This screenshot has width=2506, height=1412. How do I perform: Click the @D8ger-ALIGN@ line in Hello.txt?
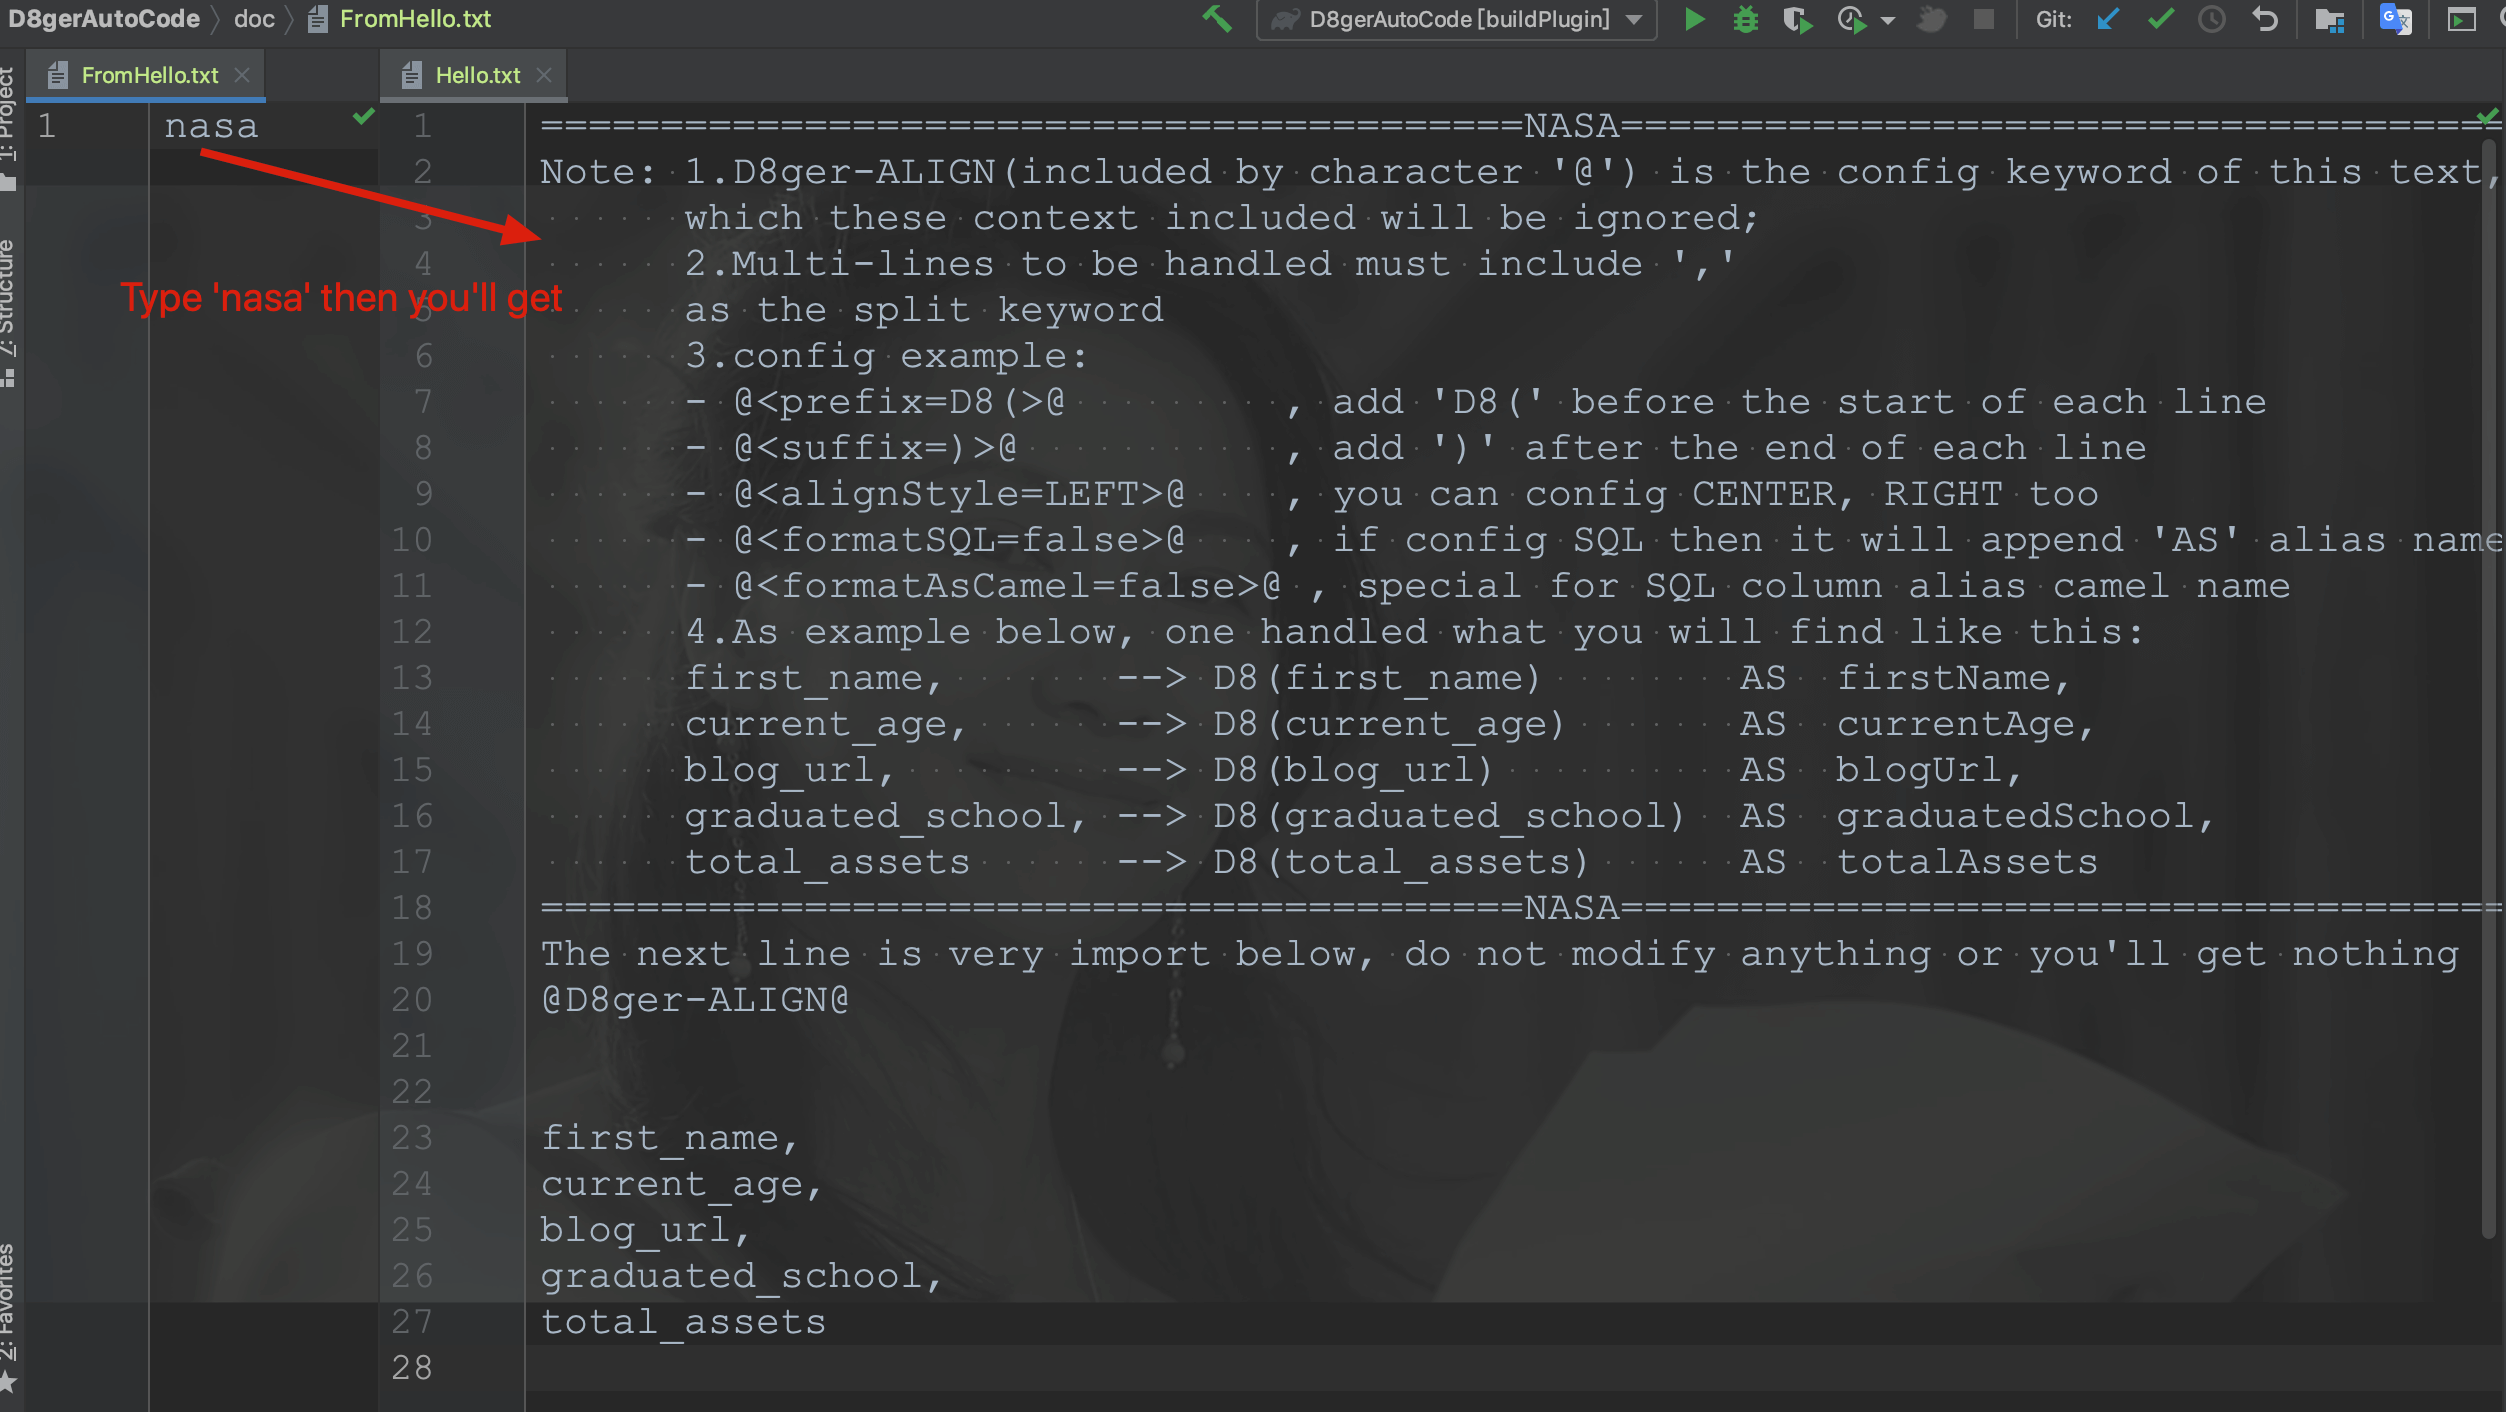[695, 1000]
